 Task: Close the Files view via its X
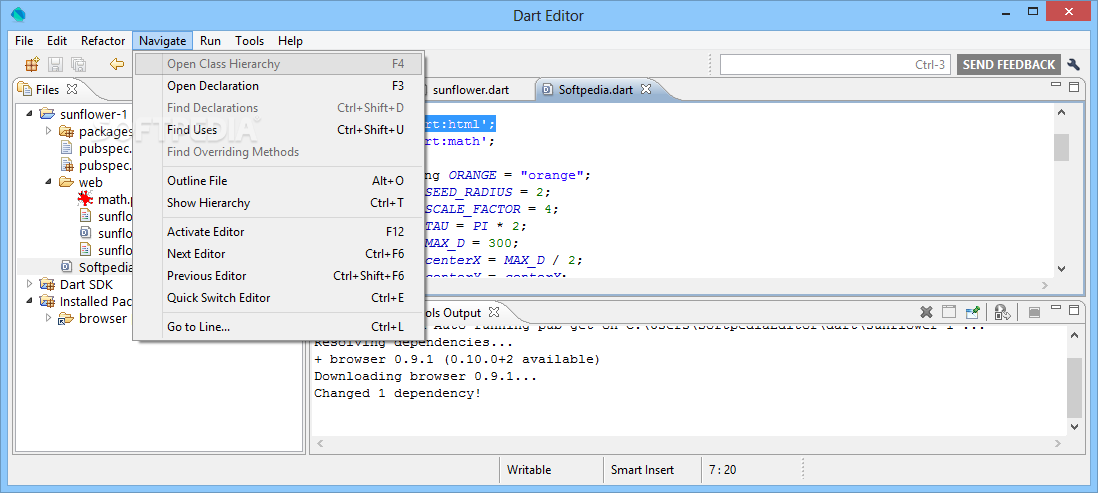coord(71,89)
